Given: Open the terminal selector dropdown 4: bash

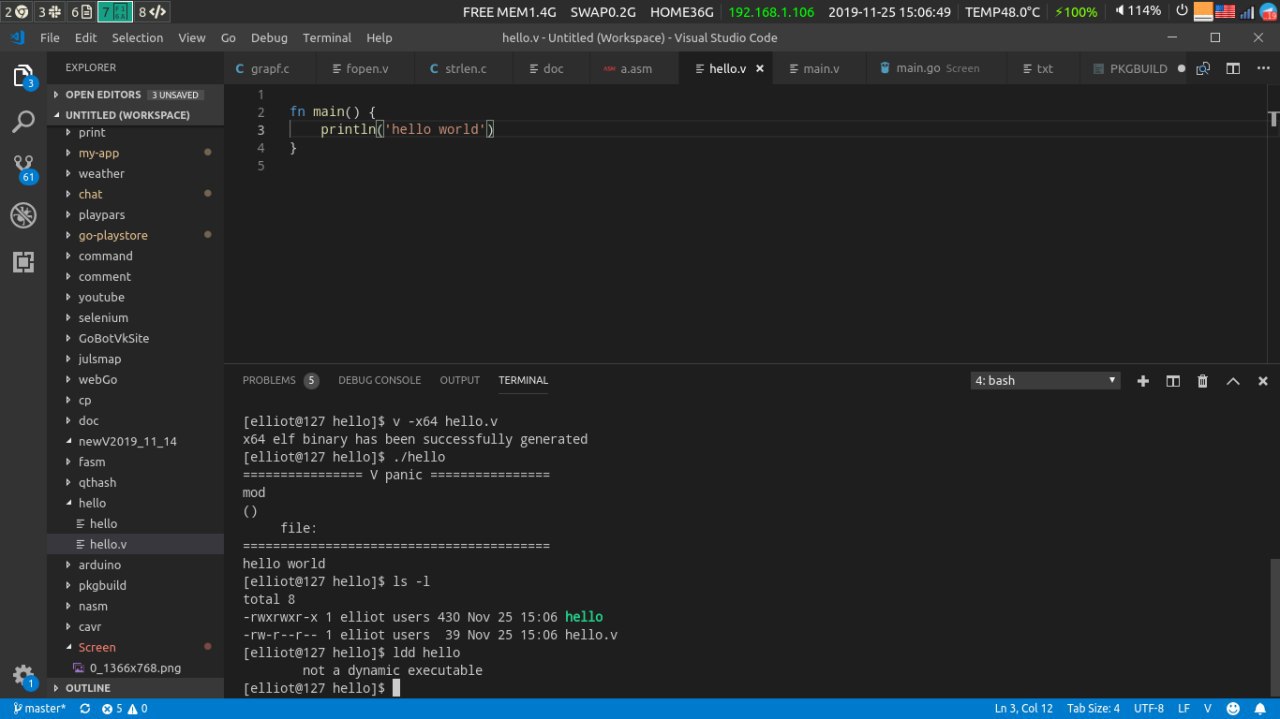Looking at the screenshot, I should point(1046,381).
